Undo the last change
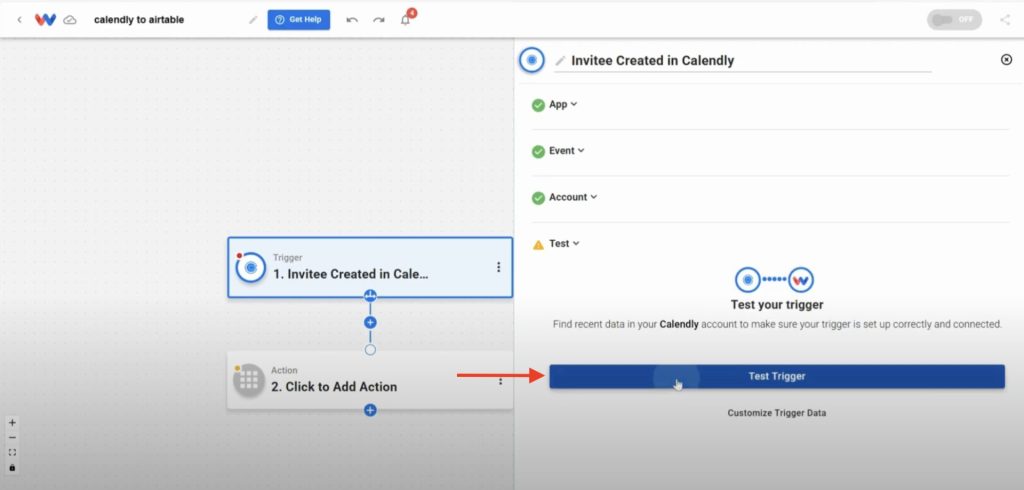 (x=352, y=20)
